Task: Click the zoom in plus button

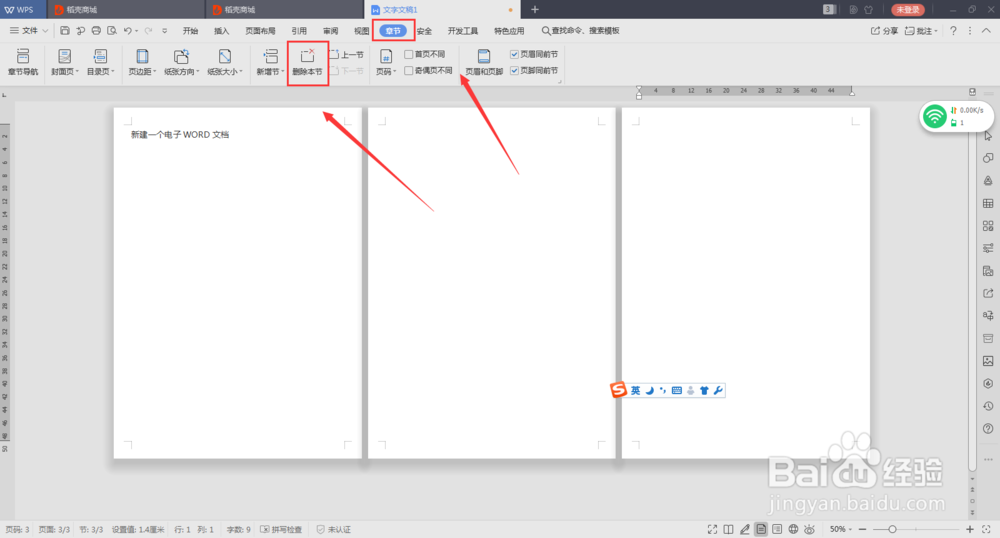Action: (969, 529)
